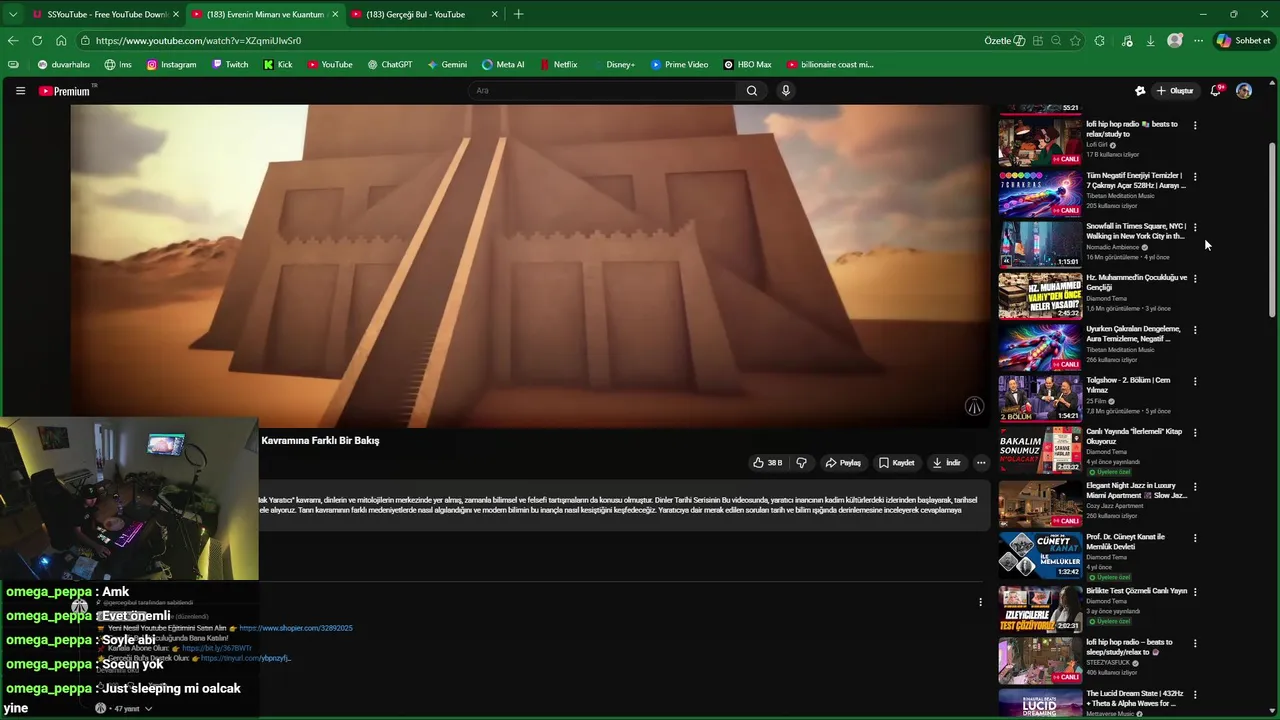Open browser settings and more ellipsis
The height and width of the screenshot is (720, 1280).
pyautogui.click(x=1198, y=41)
